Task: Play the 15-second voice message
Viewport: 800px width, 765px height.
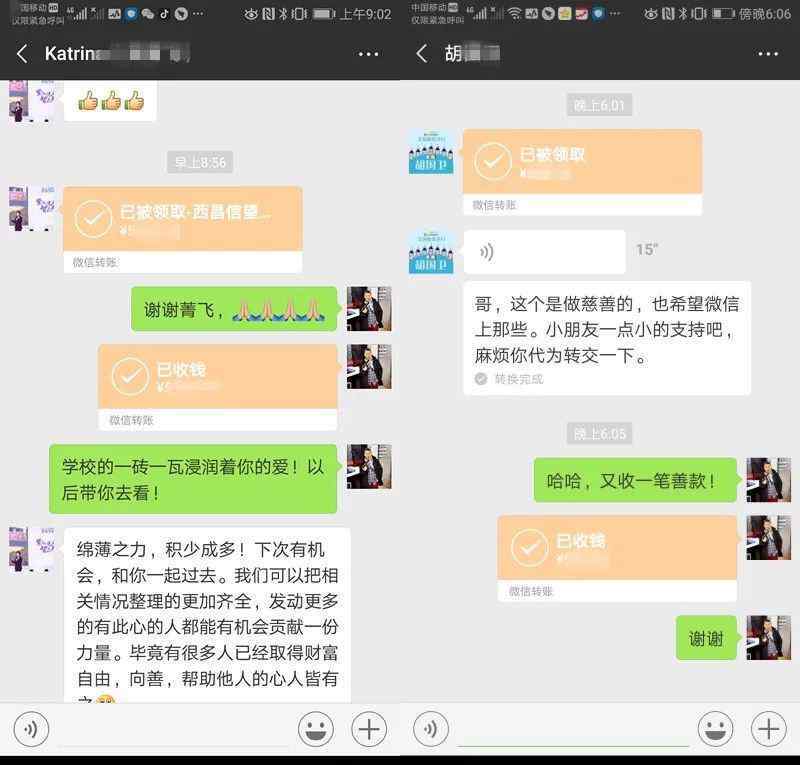Action: click(x=543, y=251)
